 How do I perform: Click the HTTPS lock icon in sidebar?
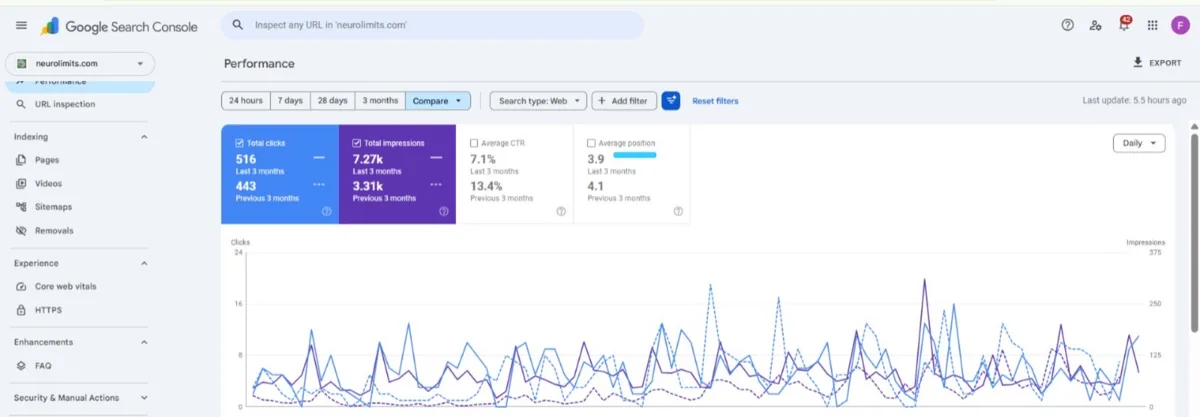tap(22, 310)
